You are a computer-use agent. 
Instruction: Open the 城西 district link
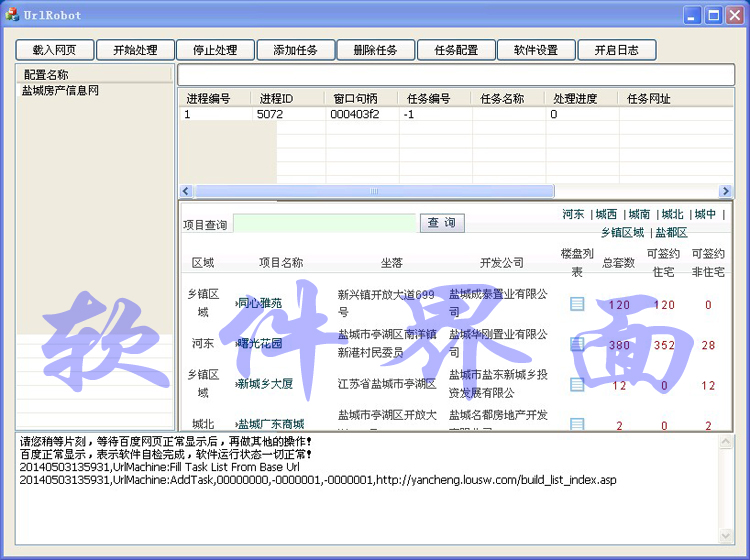606,214
